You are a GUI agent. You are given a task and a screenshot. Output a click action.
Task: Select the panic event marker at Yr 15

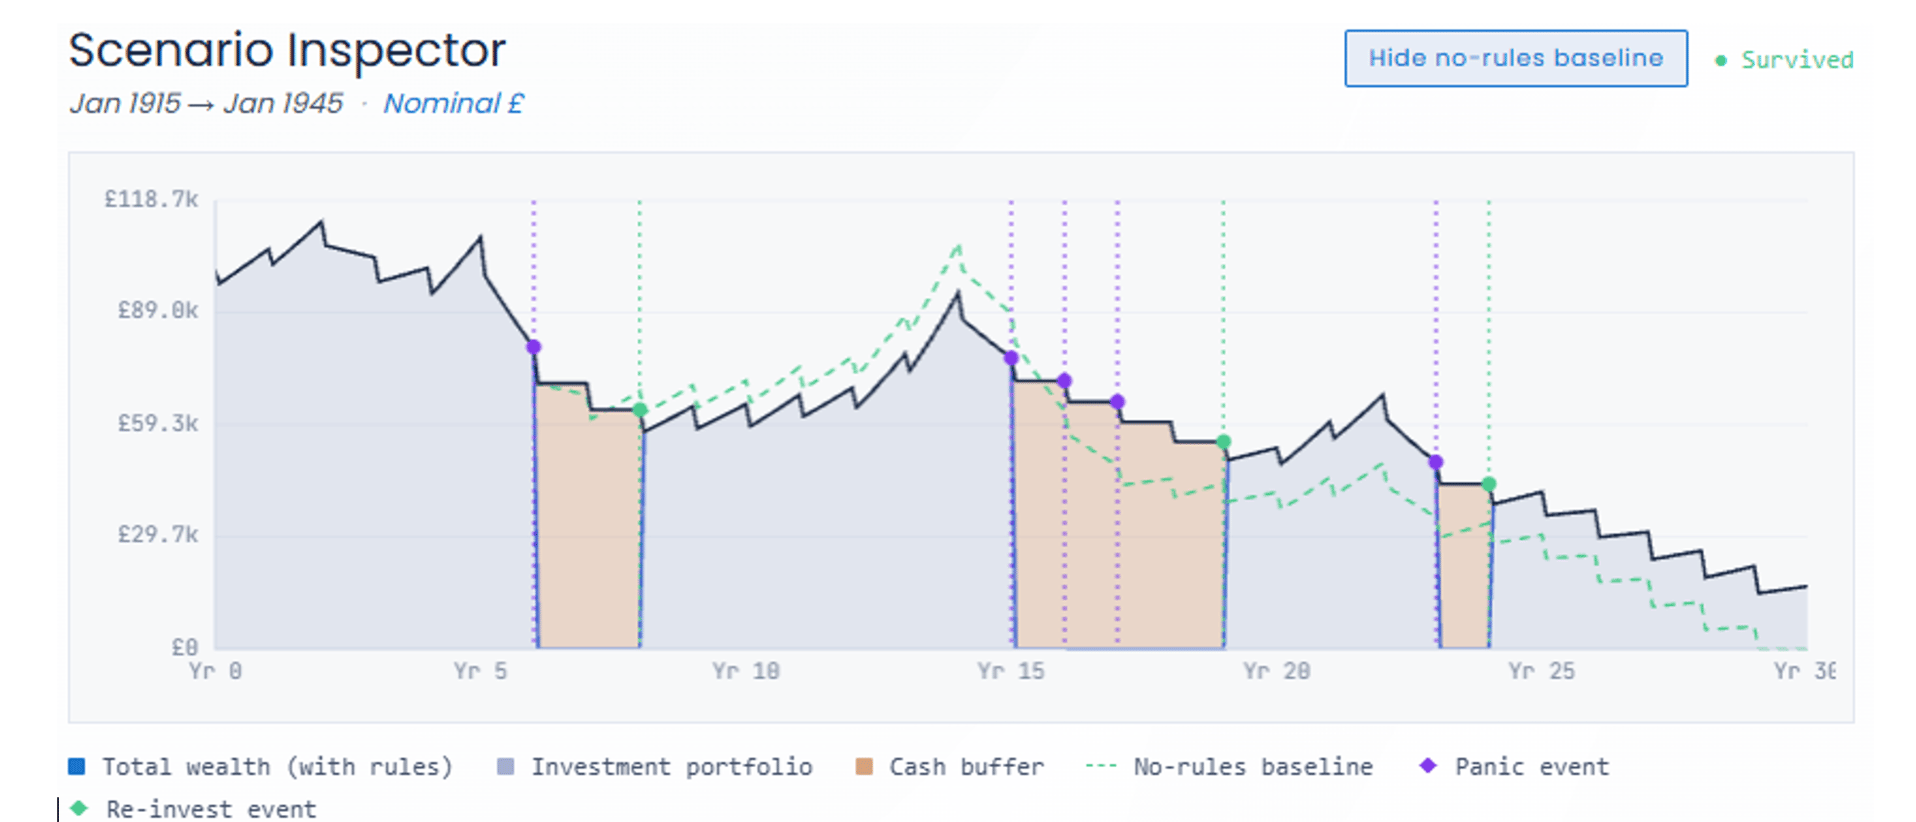click(1011, 358)
